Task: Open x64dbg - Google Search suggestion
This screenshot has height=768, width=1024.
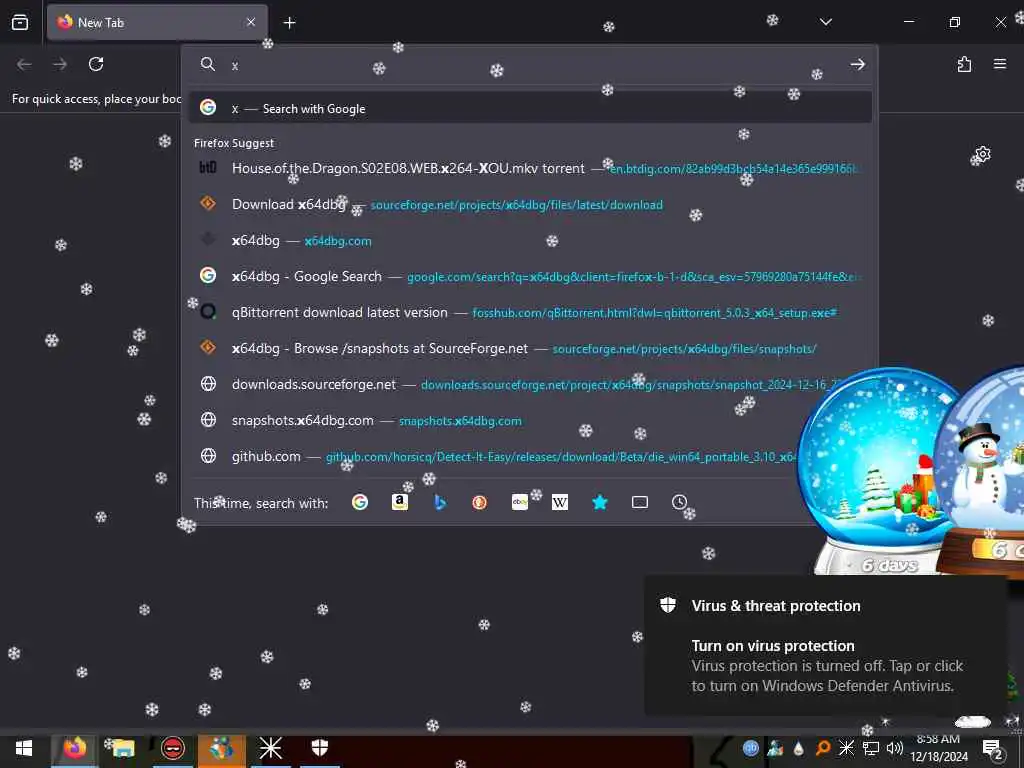Action: point(530,276)
